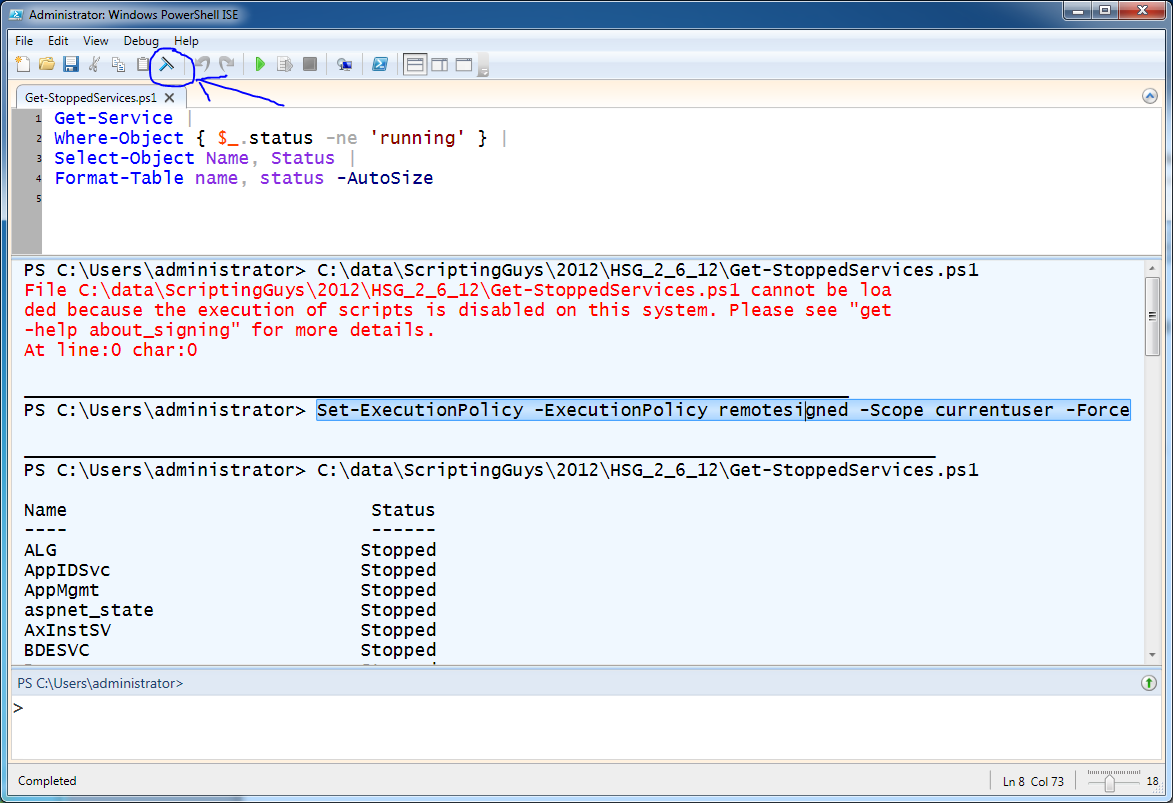The width and height of the screenshot is (1173, 803).
Task: Undo the last edit
Action: point(203,63)
